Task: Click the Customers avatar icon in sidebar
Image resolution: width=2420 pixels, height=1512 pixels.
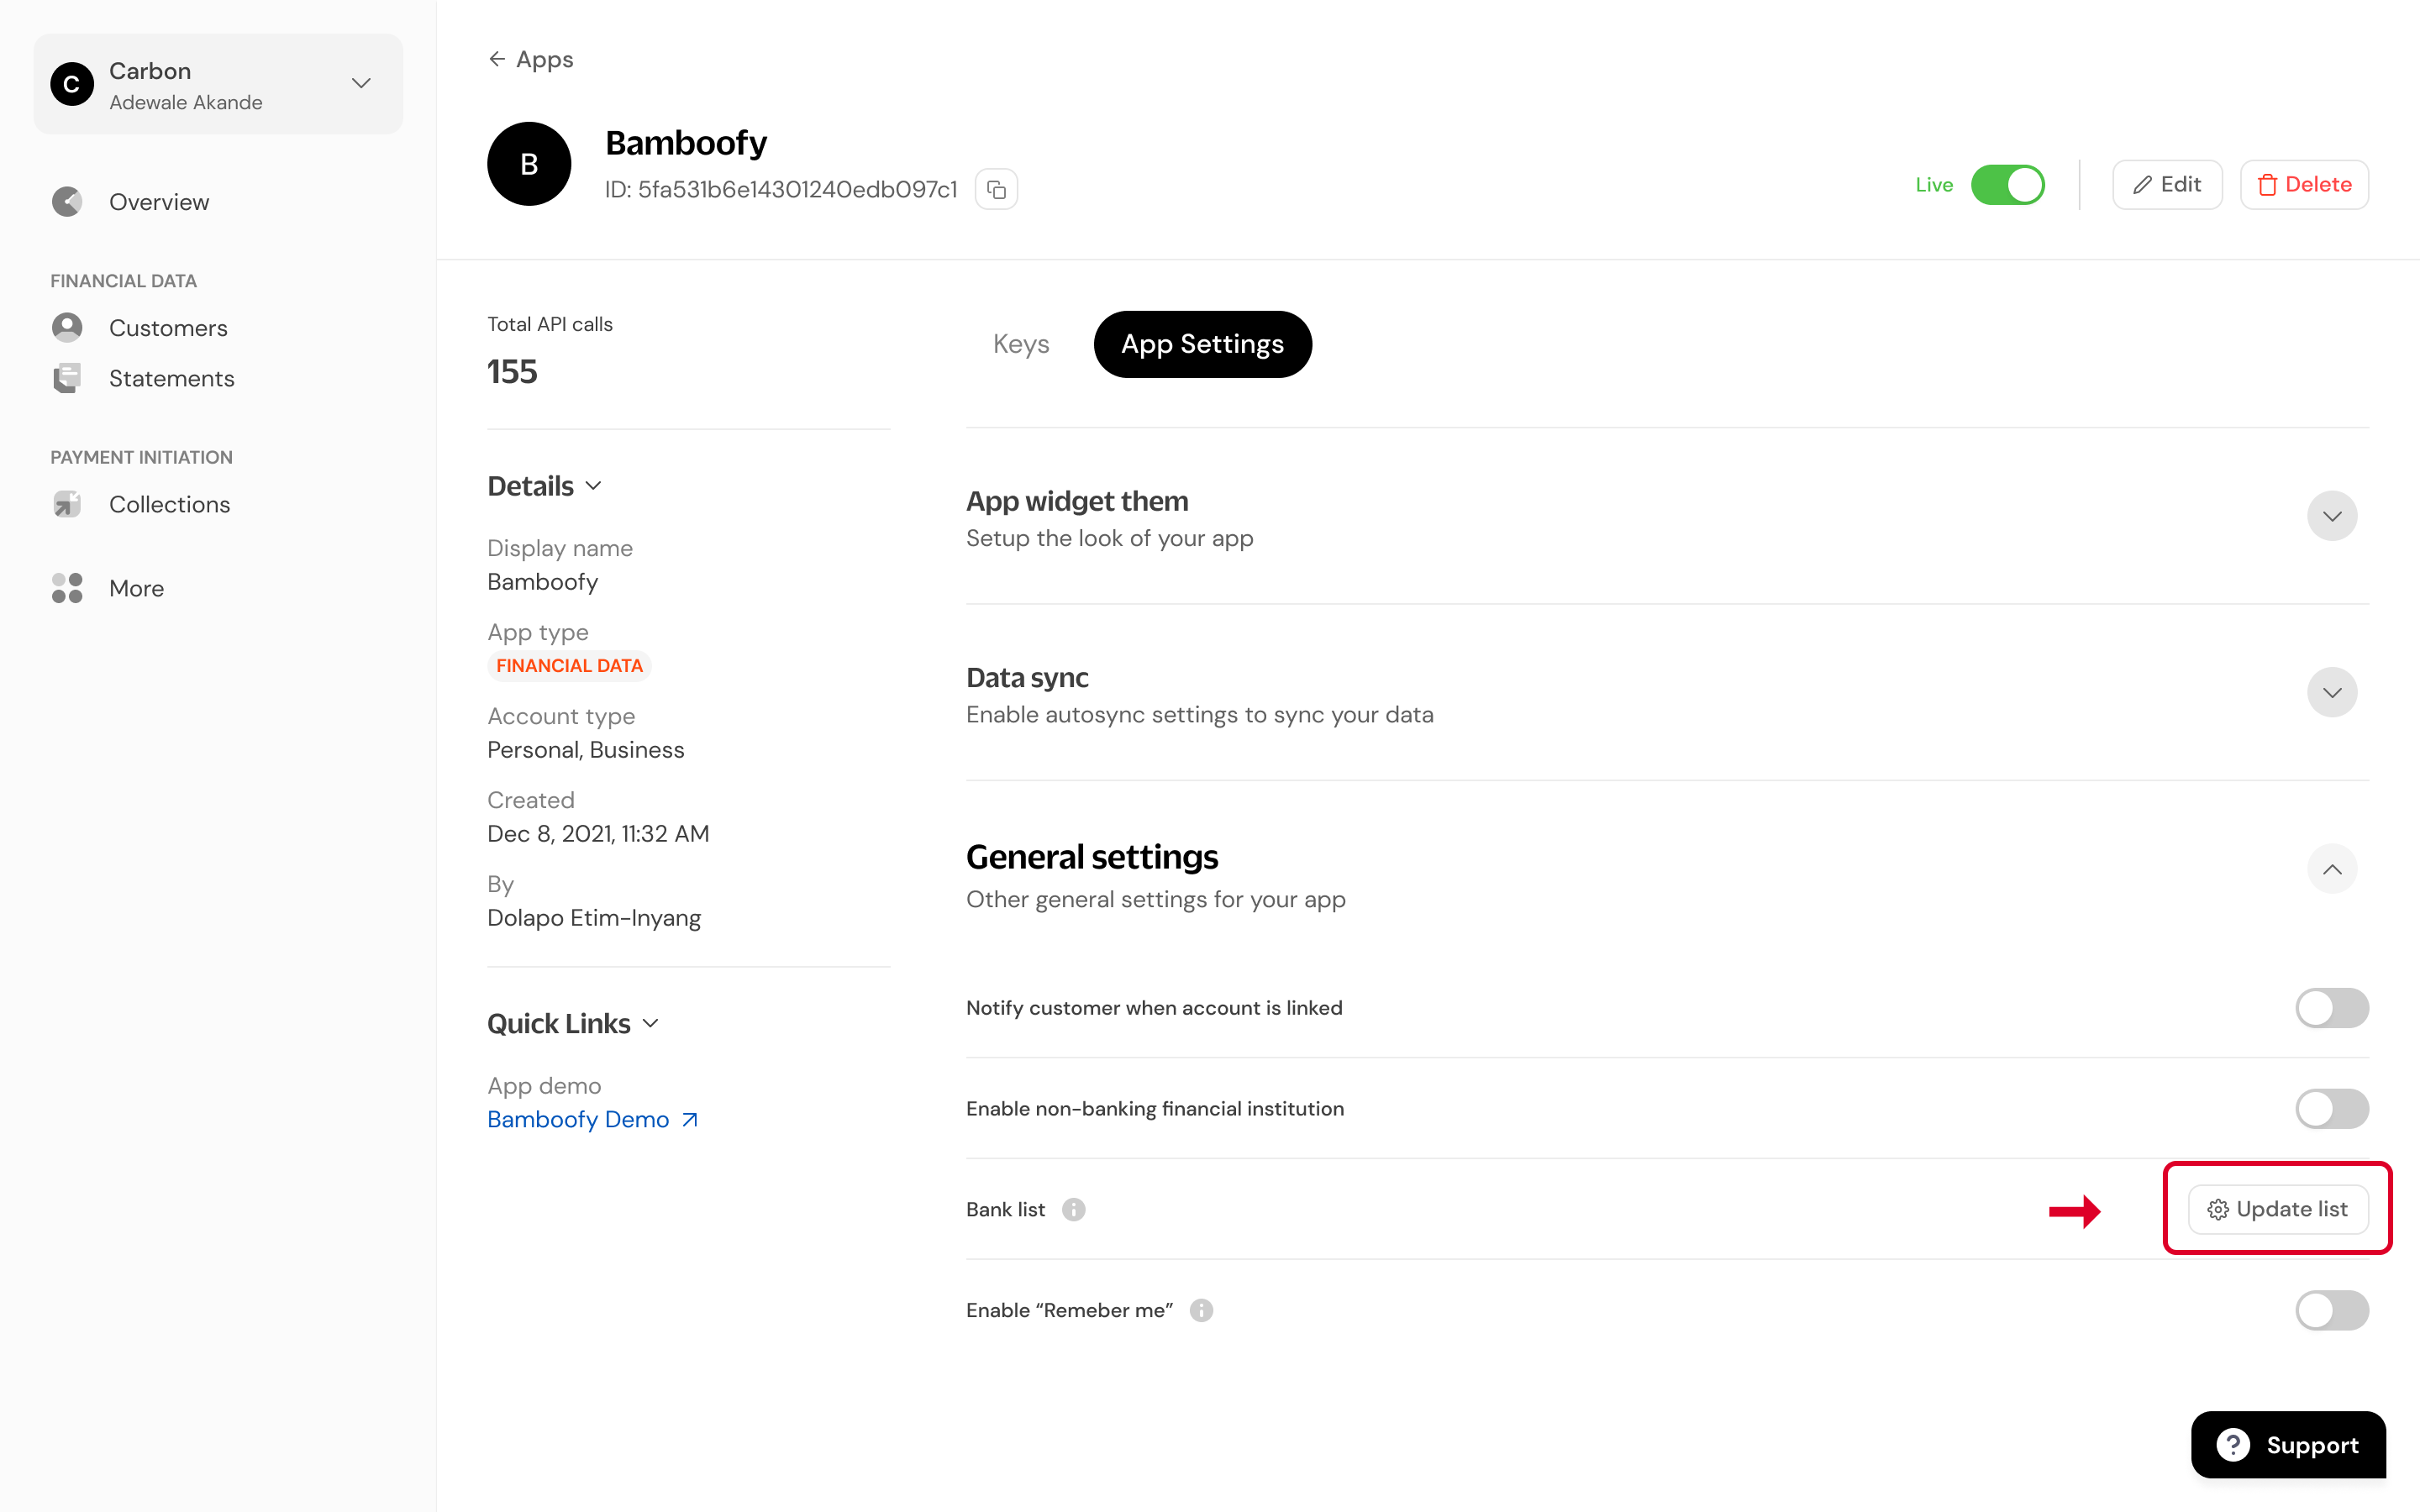Action: [x=67, y=327]
